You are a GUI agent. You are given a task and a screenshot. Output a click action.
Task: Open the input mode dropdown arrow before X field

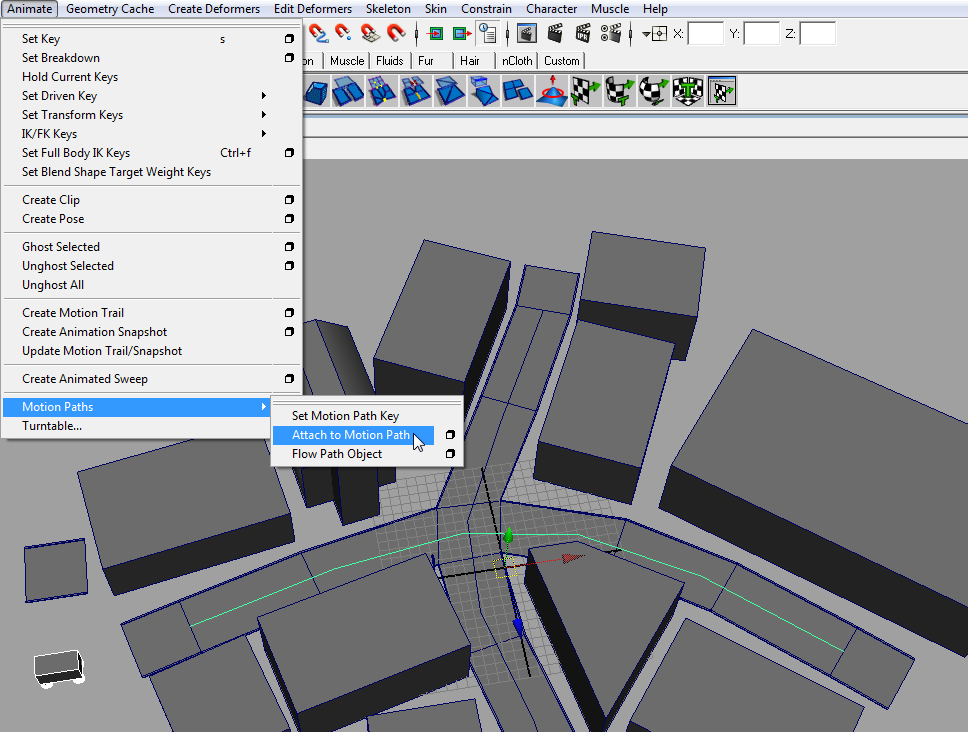pos(646,34)
